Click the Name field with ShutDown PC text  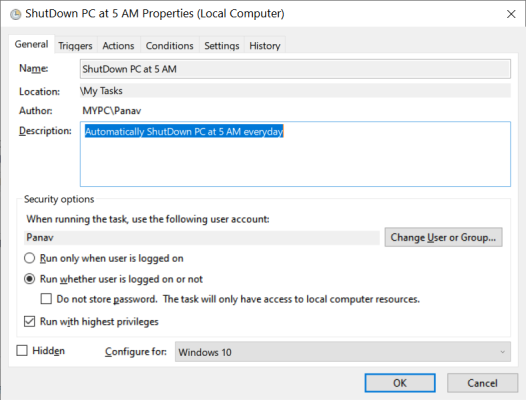295,69
